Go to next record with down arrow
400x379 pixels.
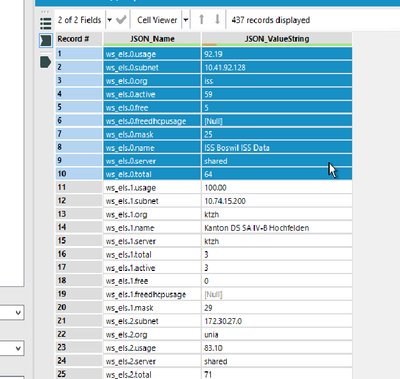tap(217, 20)
